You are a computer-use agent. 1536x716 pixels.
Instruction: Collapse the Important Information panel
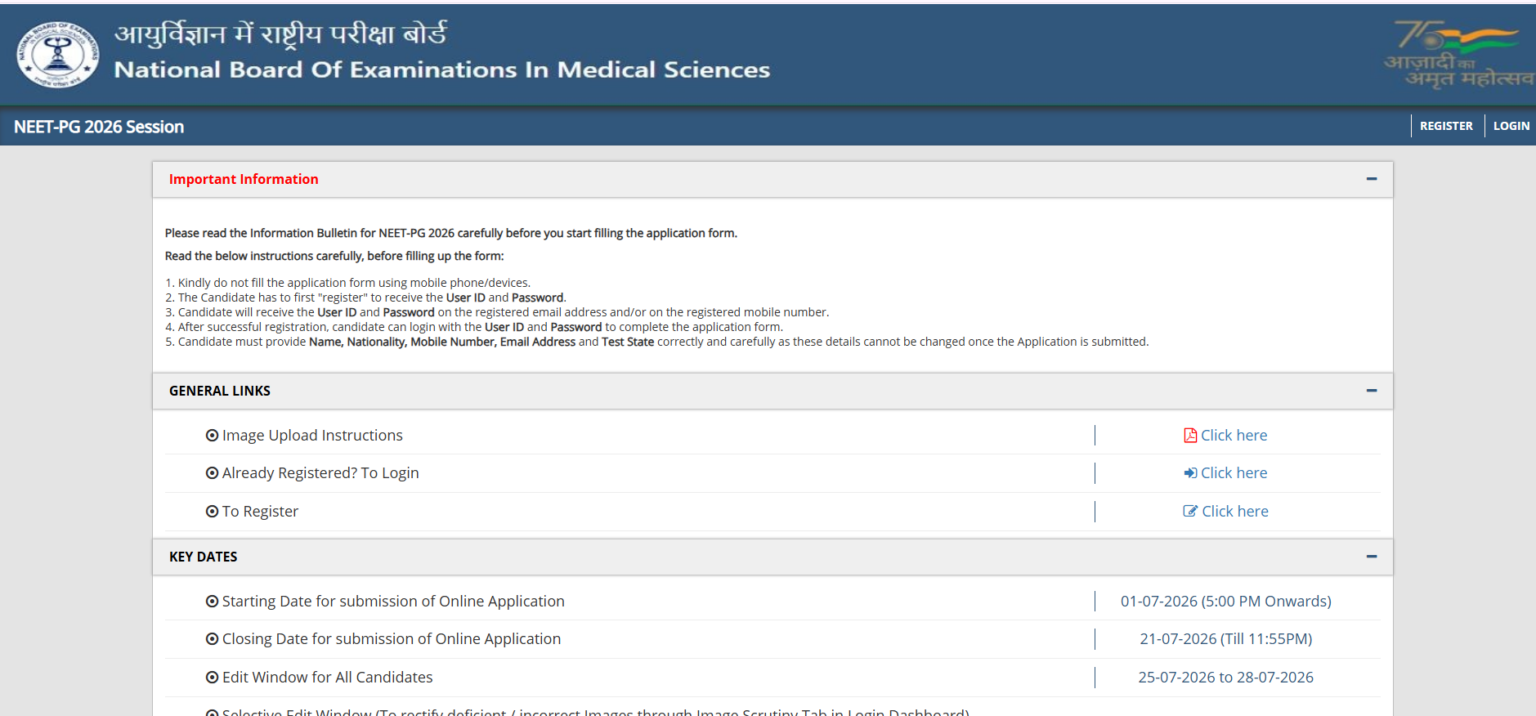tap(1372, 179)
